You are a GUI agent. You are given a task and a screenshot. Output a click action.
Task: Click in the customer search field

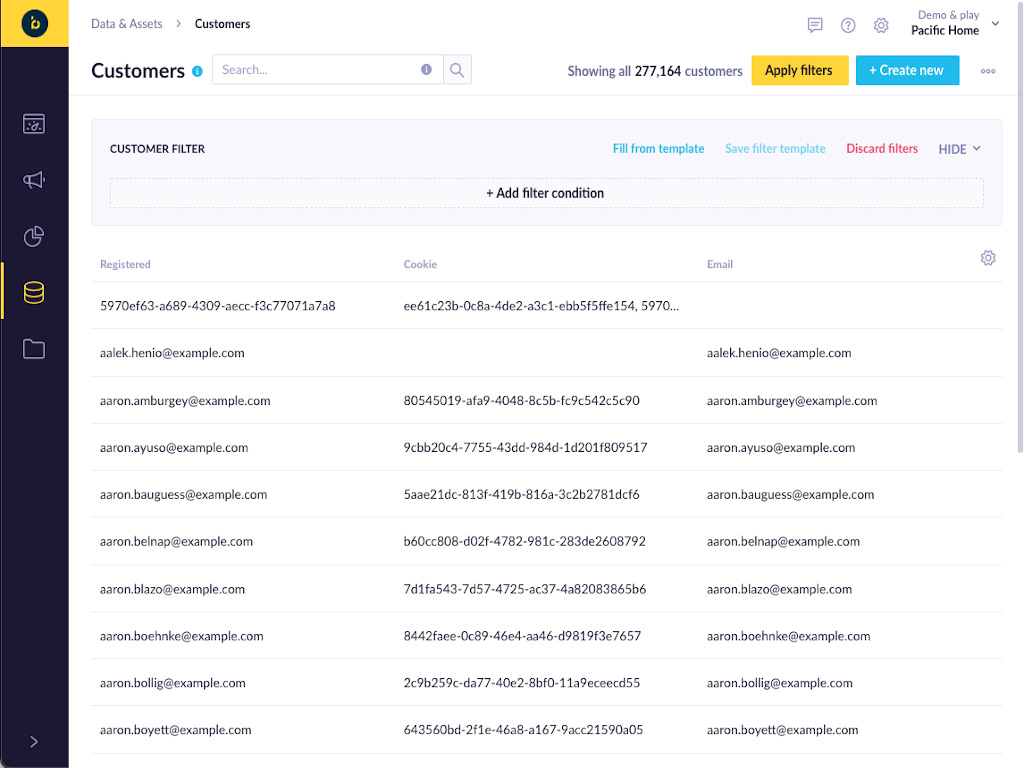(315, 70)
